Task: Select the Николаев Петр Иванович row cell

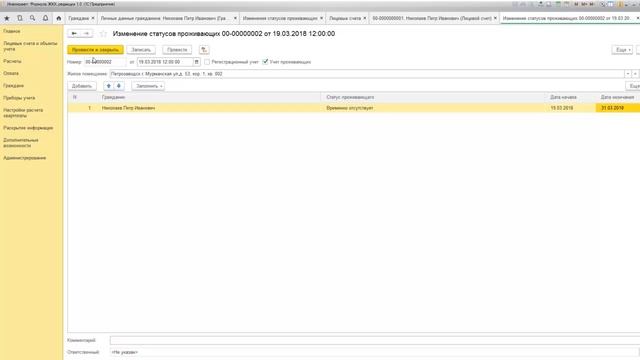Action: [210, 108]
